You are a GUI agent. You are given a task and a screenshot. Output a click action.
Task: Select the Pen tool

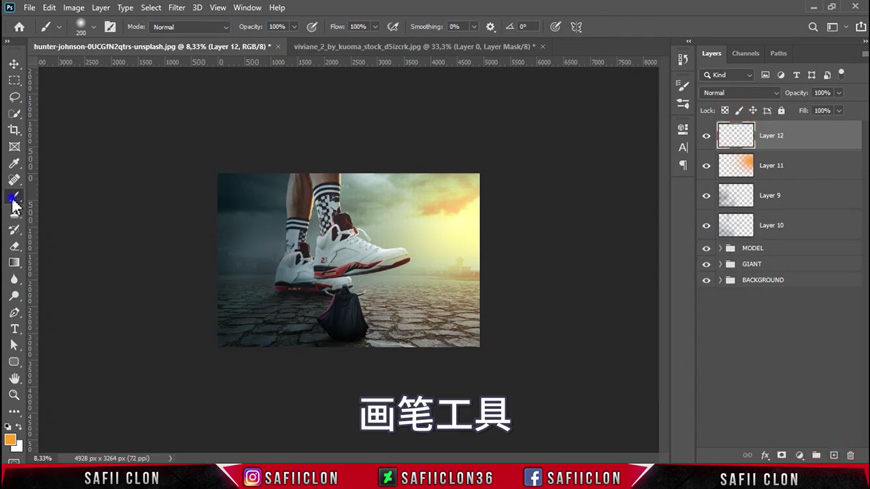tap(14, 312)
